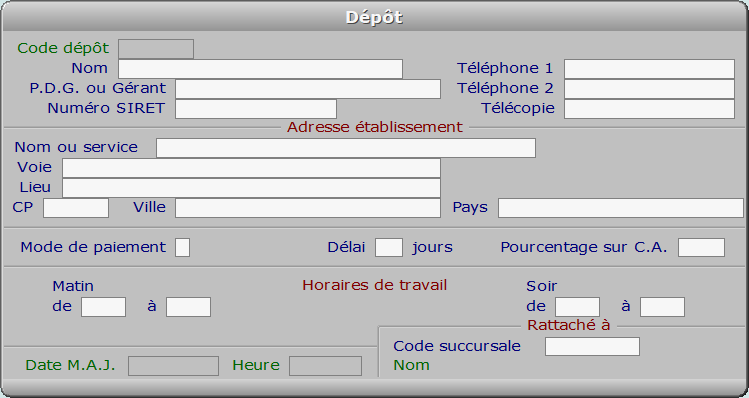Click the P.D.G. ou Gérant field
749x398 pixels.
[308, 89]
